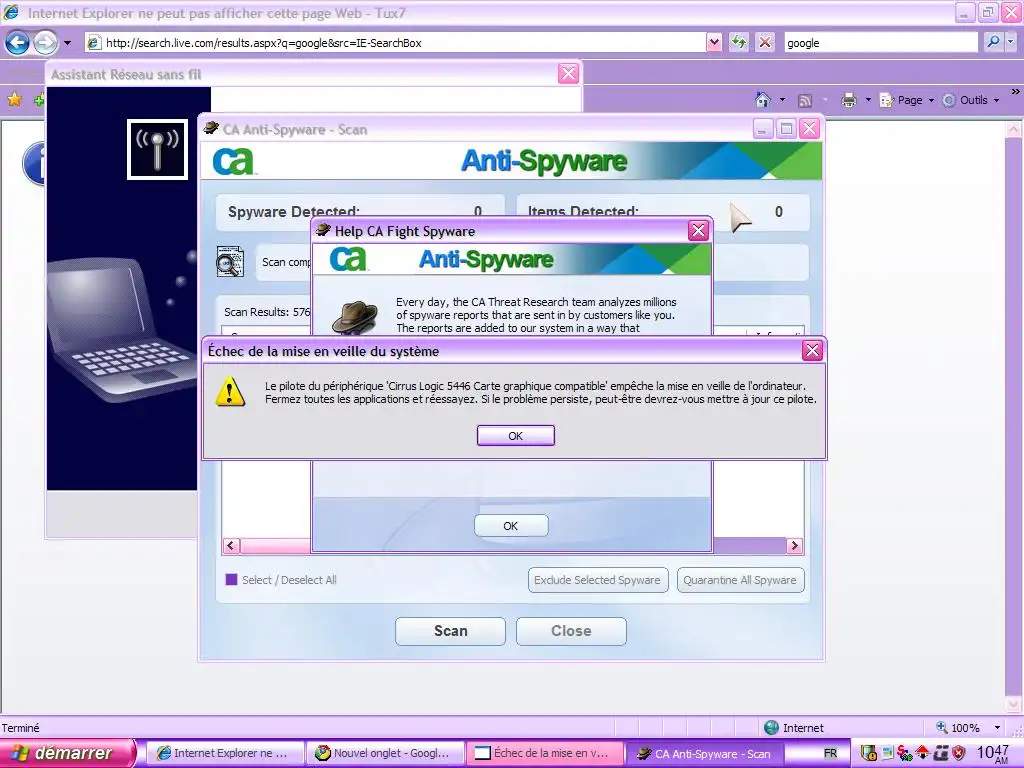Toggle the Select / Deselect All checkbox
This screenshot has height=768, width=1024.
coord(231,579)
